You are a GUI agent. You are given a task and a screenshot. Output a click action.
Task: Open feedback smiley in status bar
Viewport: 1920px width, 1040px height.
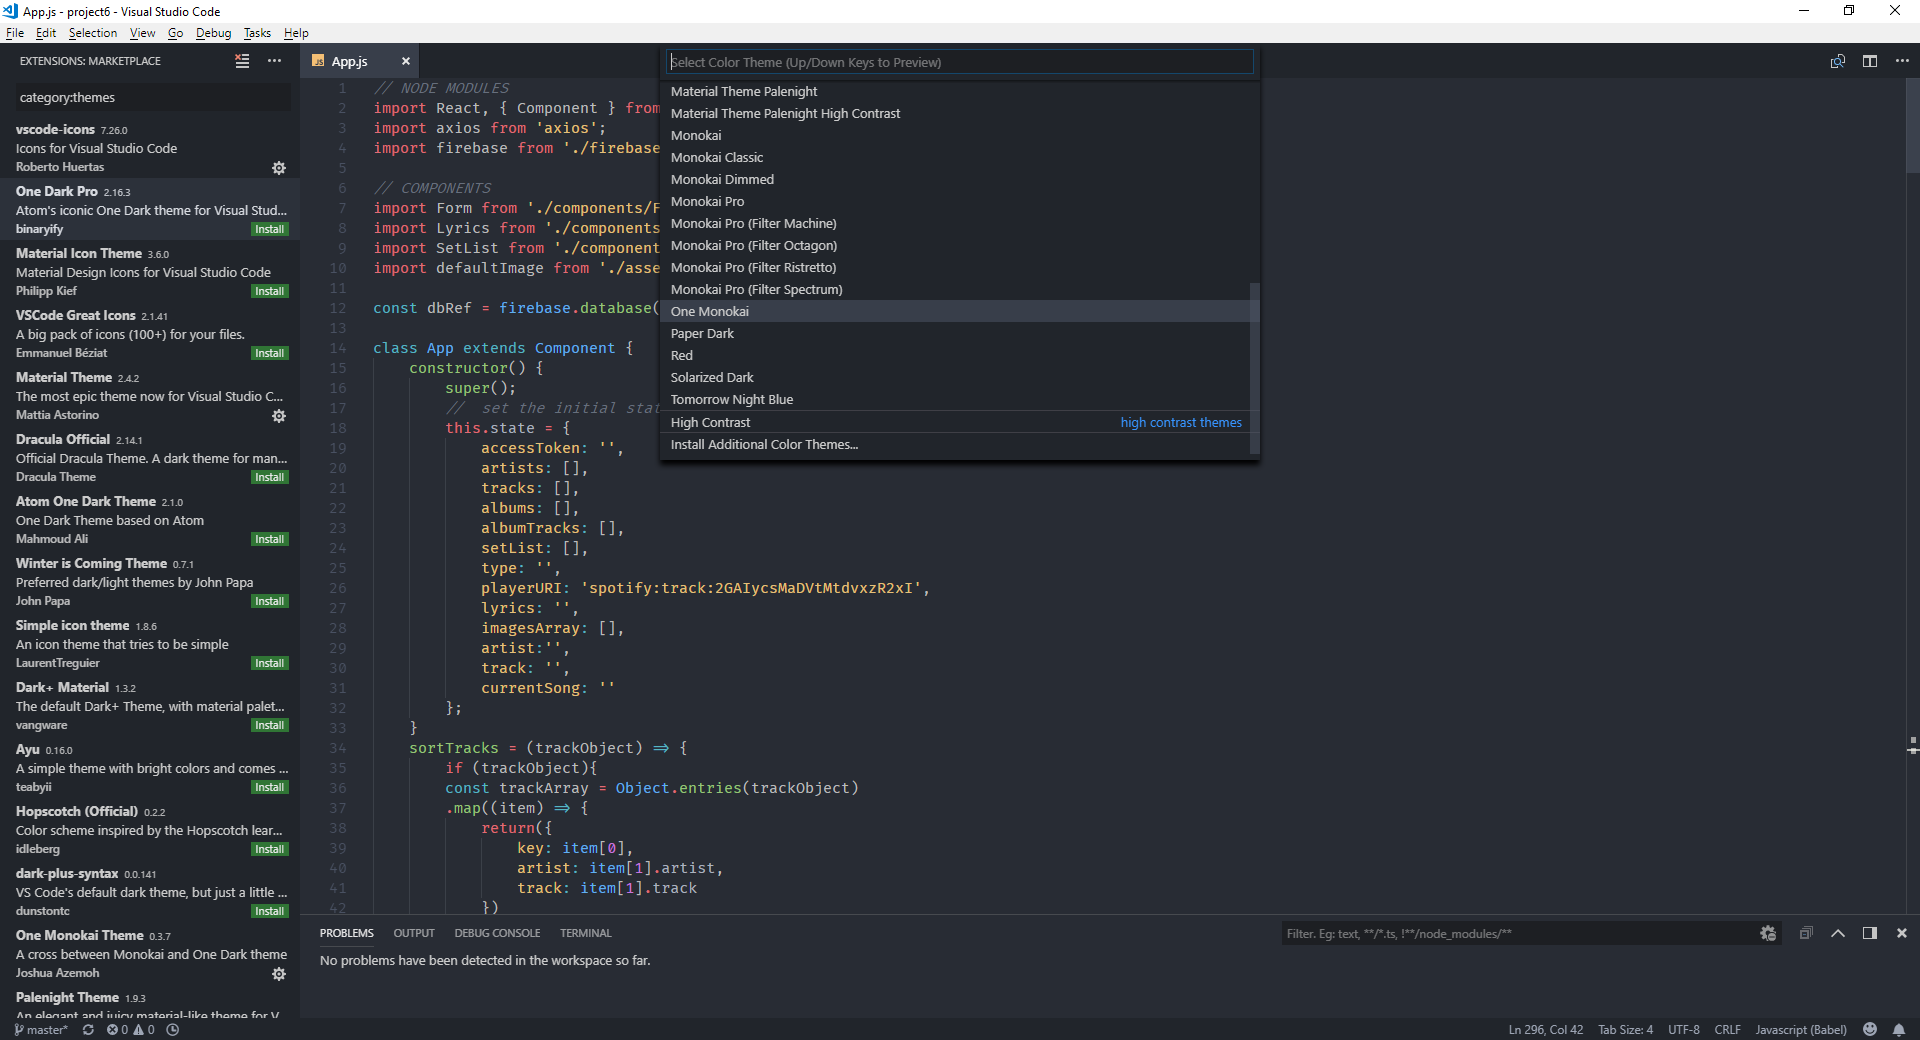1870,1029
